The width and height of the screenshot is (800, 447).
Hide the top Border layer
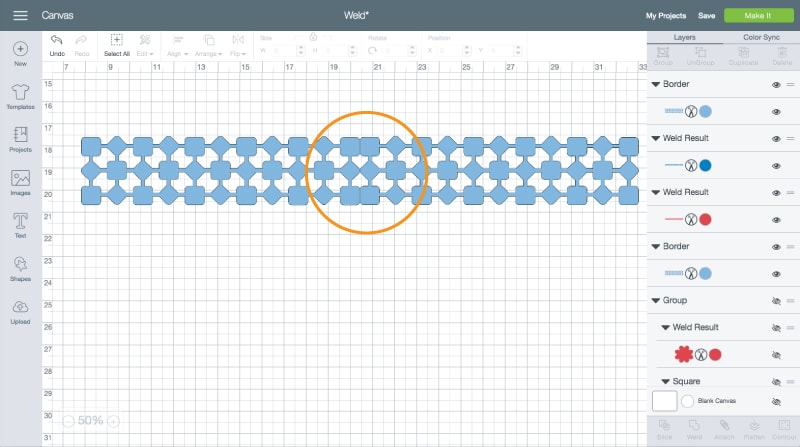pos(776,85)
